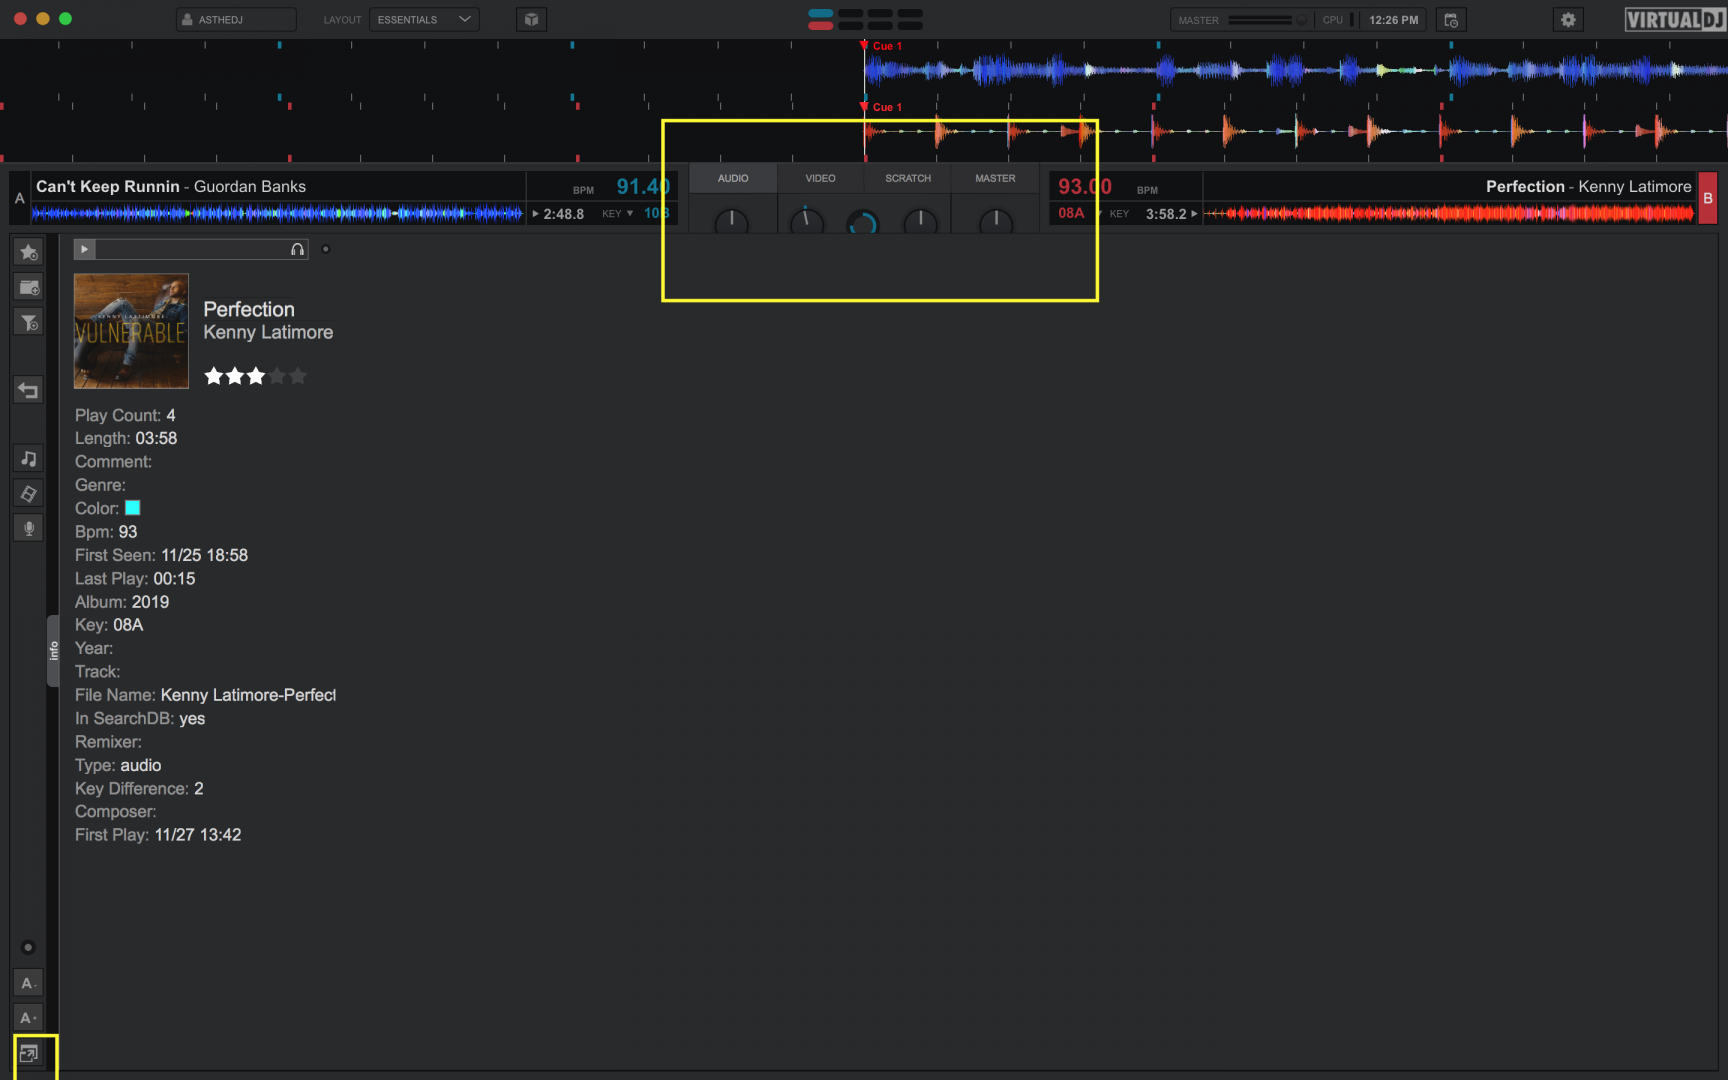Decrease browser font size with the A- button
This screenshot has width=1728, height=1080.
tap(29, 983)
